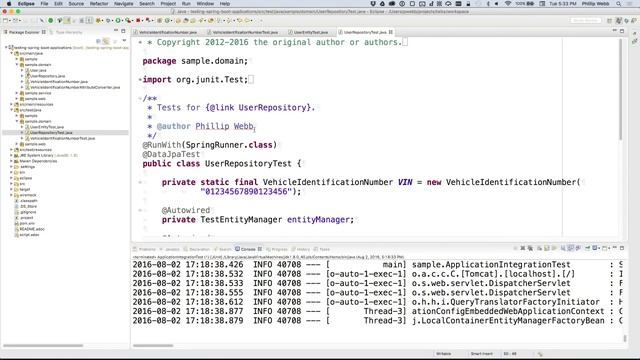The height and width of the screenshot is (360, 640).
Task: Open macOS Spotlight search icon
Action: click(619, 4)
